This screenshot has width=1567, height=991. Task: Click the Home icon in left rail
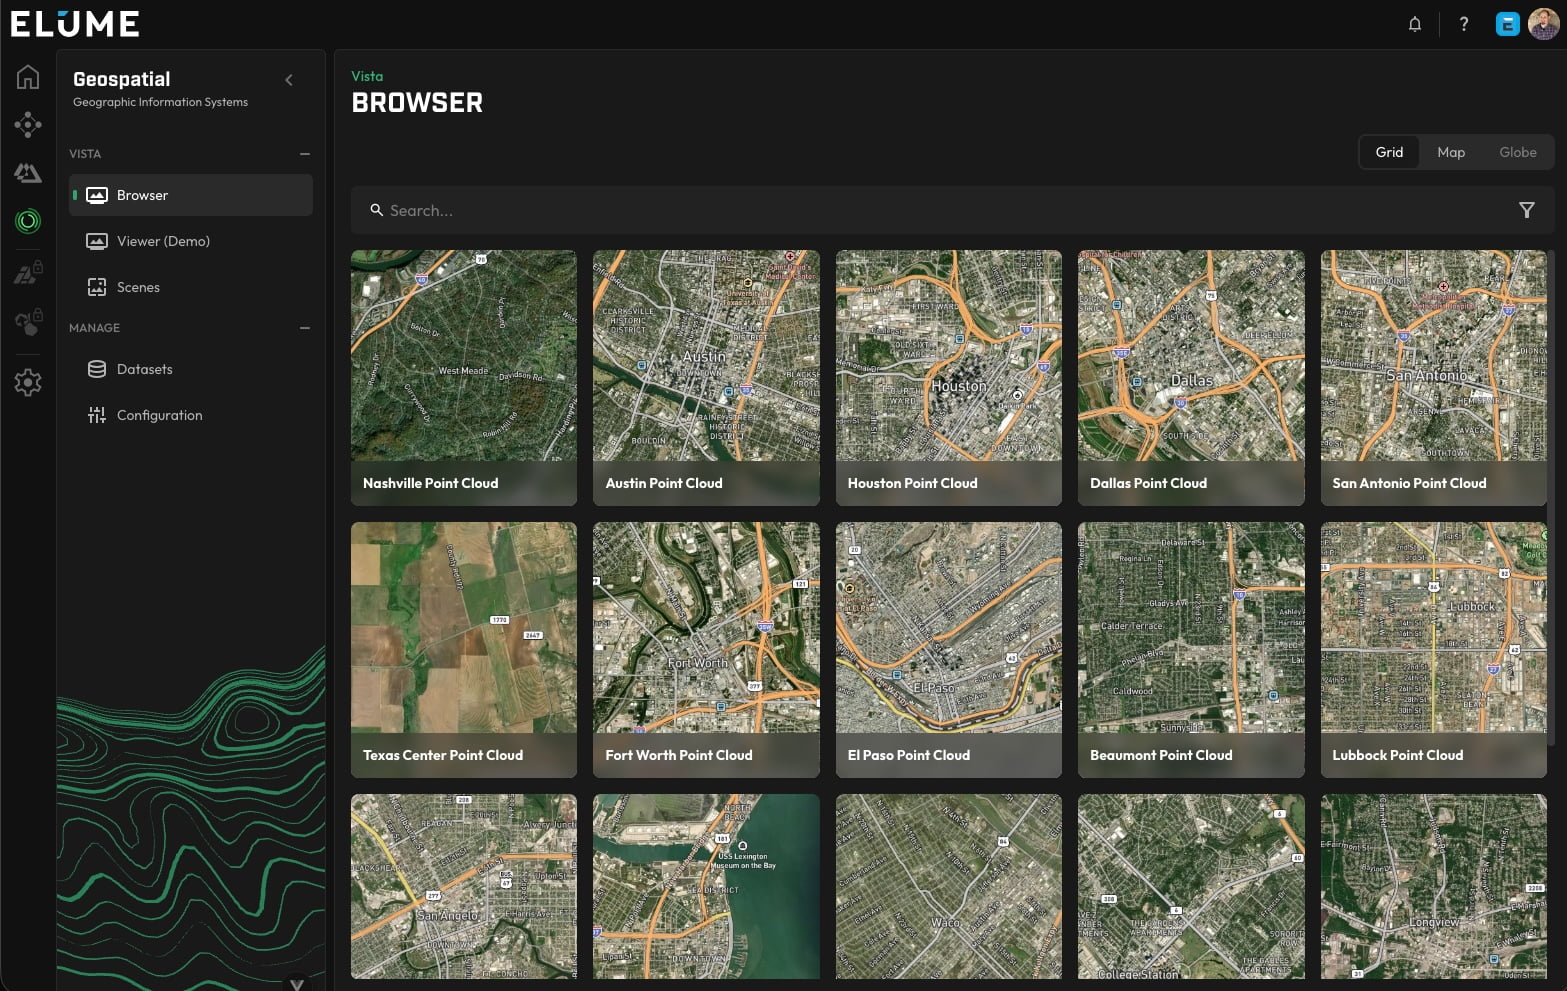(28, 77)
